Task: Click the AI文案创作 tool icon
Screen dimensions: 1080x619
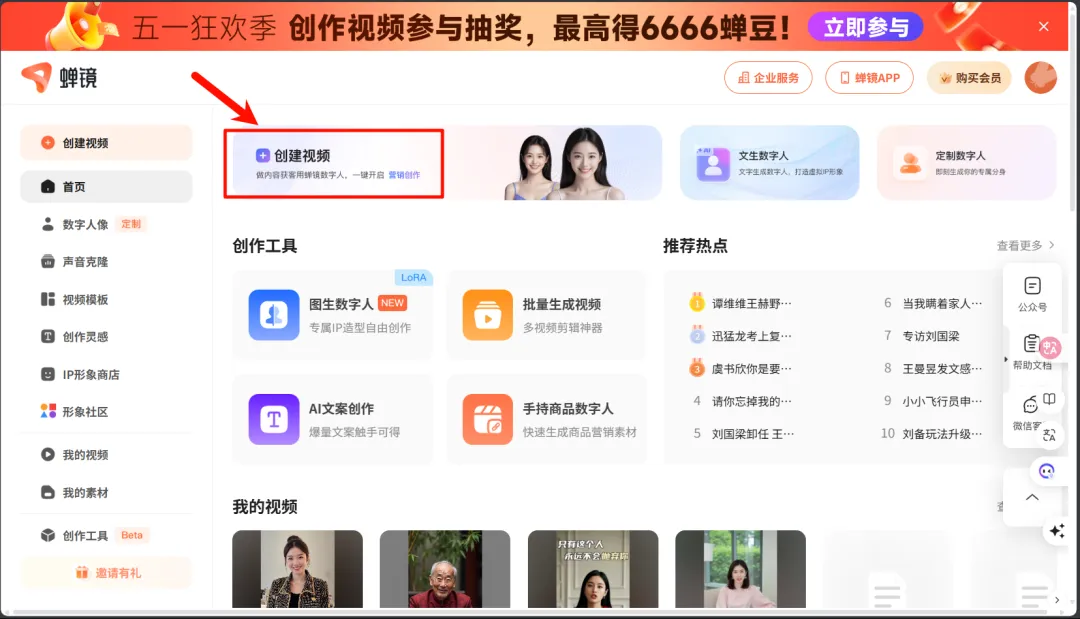Action: click(x=274, y=419)
